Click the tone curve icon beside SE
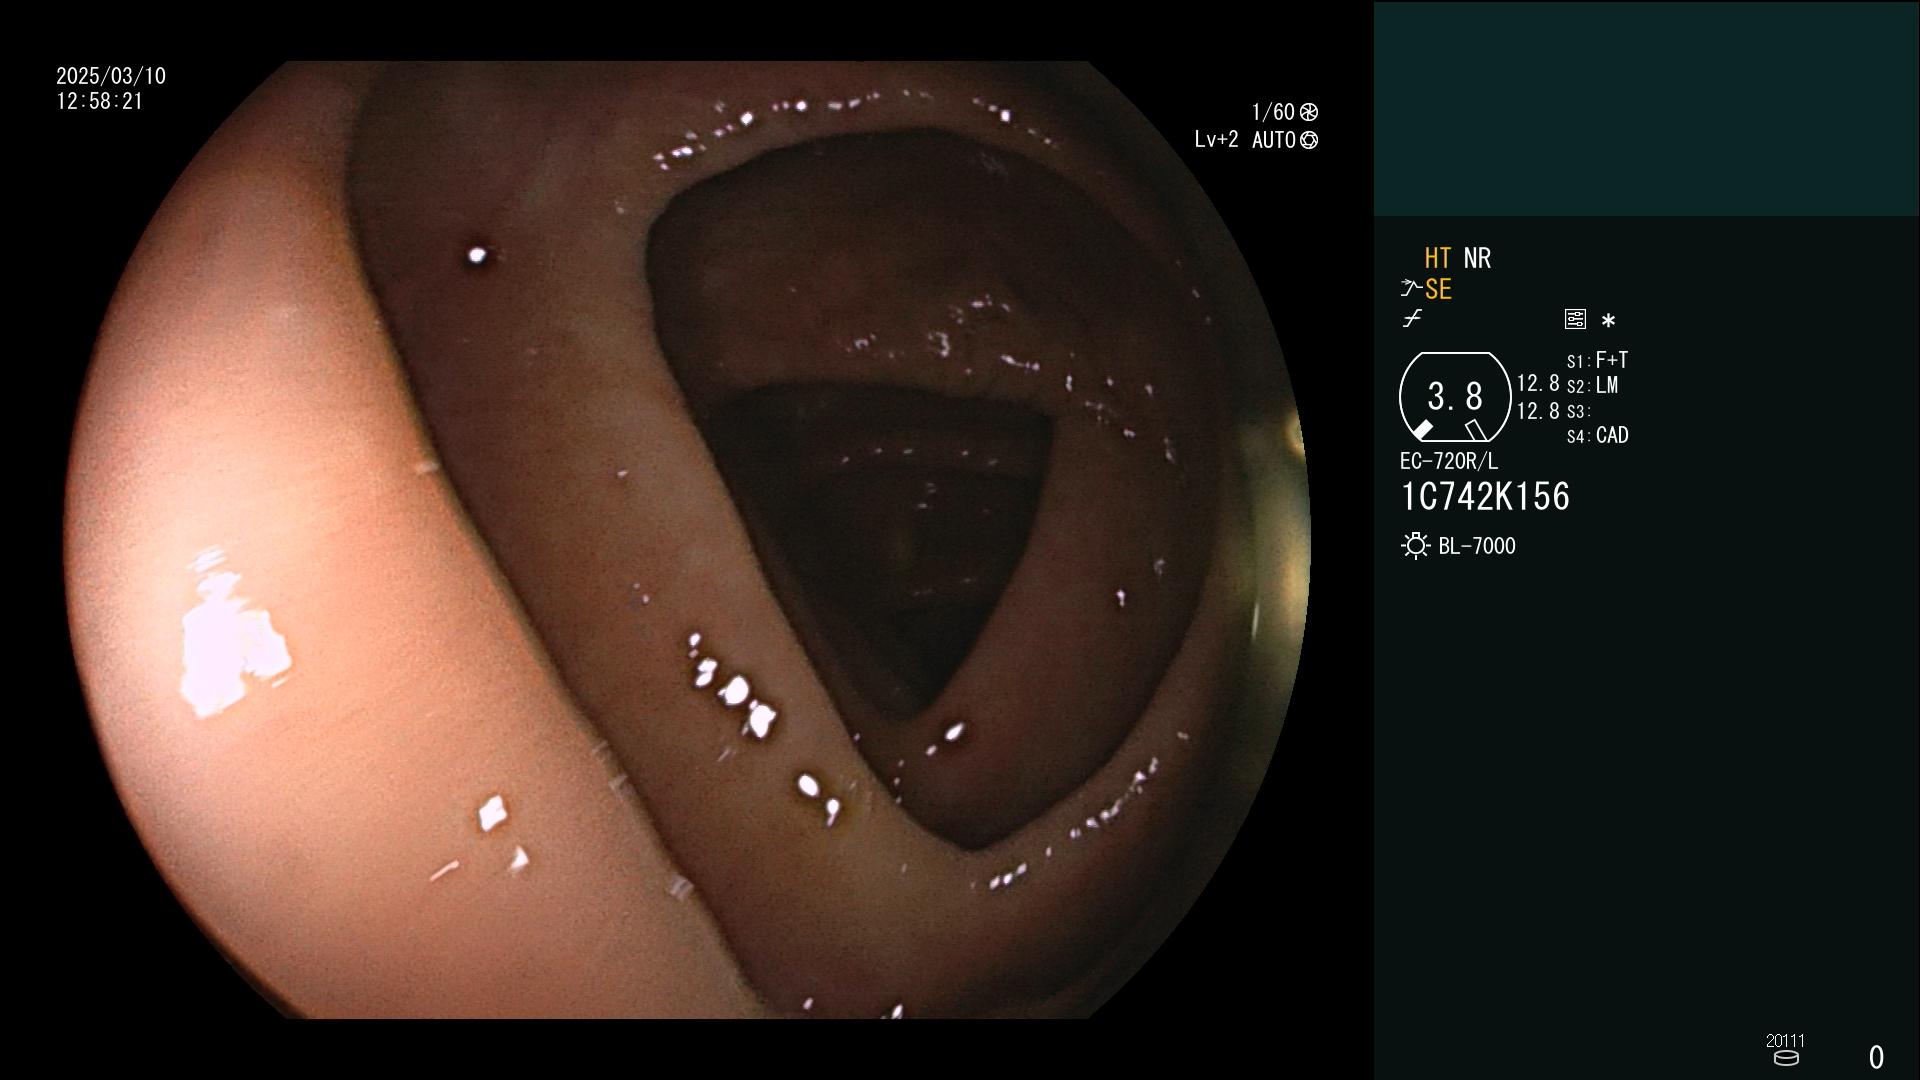 point(1410,288)
